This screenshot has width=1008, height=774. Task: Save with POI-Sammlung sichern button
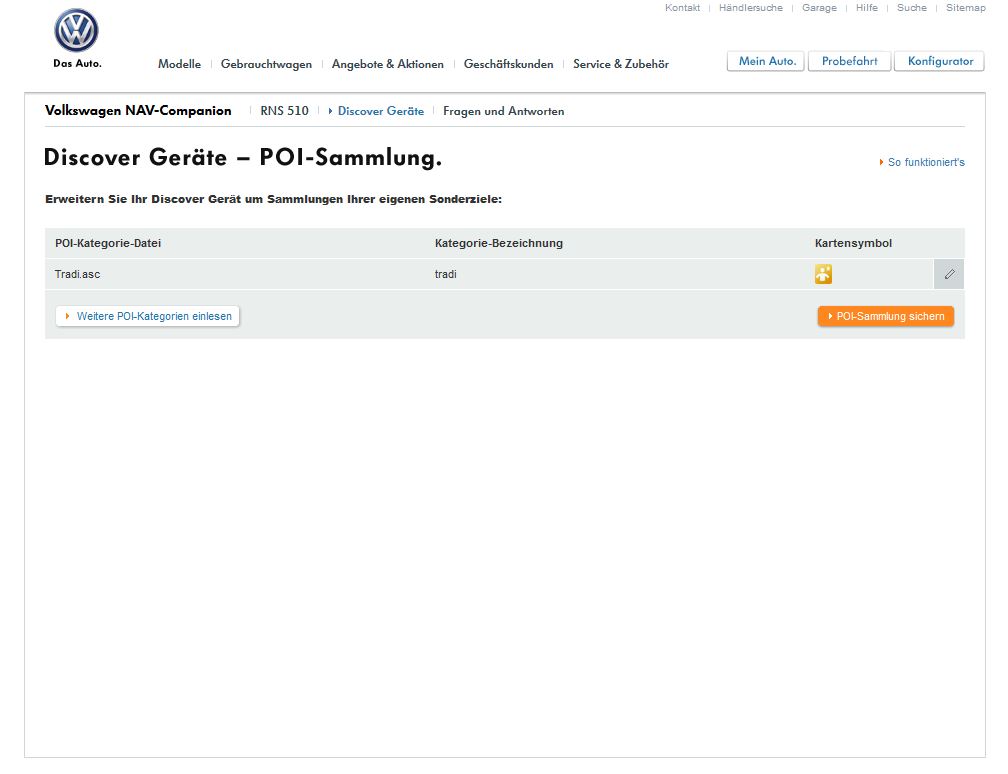(886, 316)
